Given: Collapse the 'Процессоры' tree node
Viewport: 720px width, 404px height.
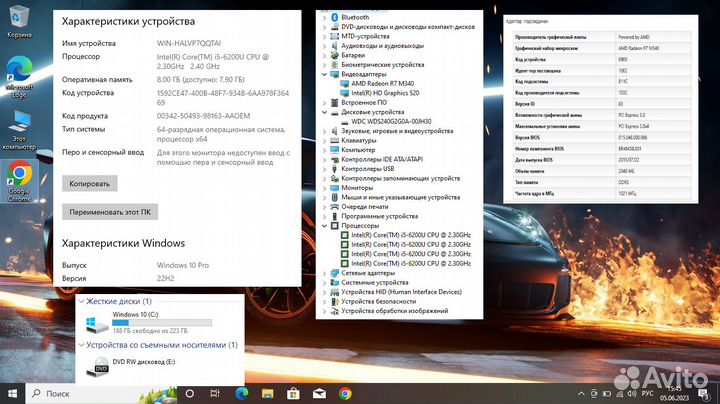Looking at the screenshot, I should (324, 226).
